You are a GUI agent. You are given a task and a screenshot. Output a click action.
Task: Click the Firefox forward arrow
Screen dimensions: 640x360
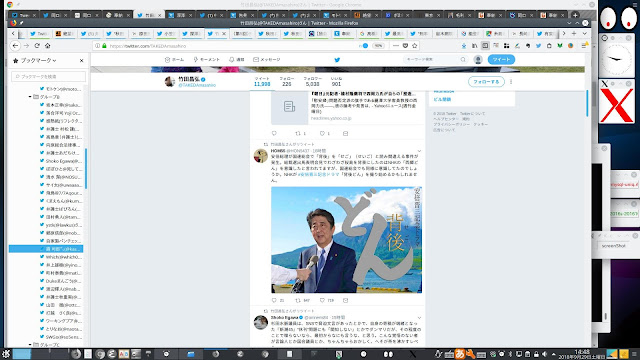coord(27,46)
